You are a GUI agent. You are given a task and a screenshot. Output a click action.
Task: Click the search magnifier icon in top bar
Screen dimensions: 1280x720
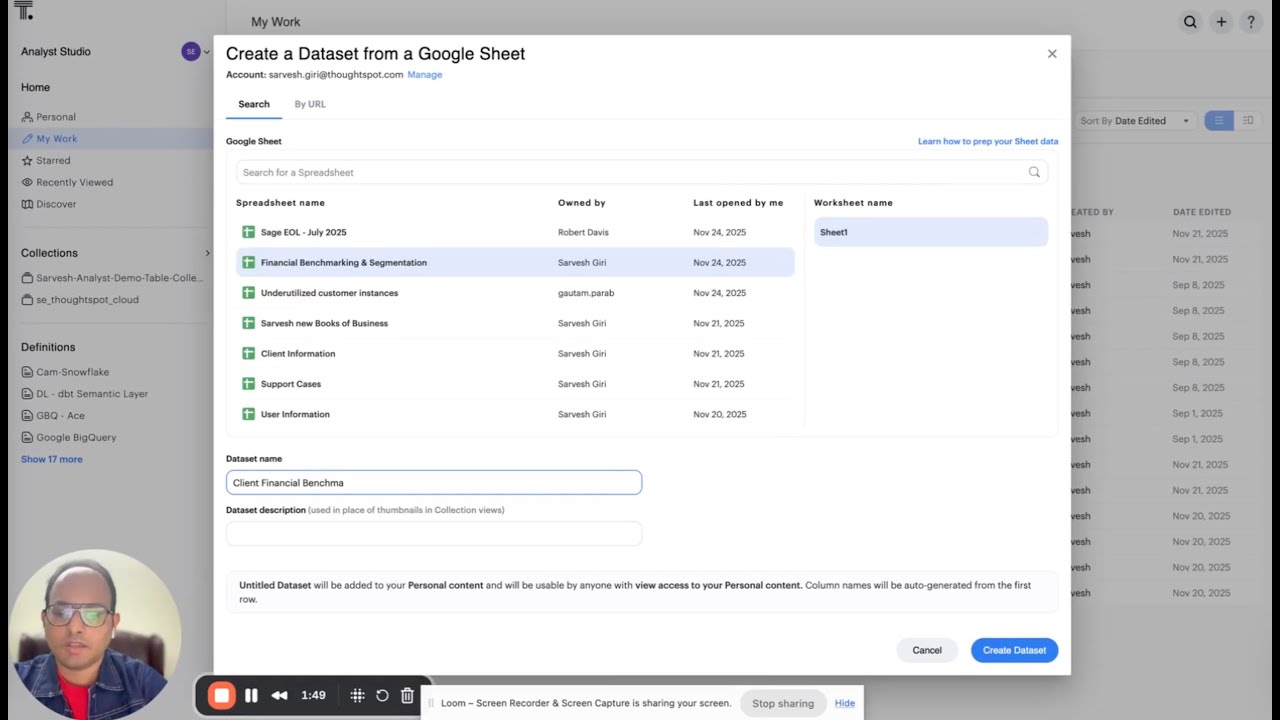click(x=1190, y=21)
